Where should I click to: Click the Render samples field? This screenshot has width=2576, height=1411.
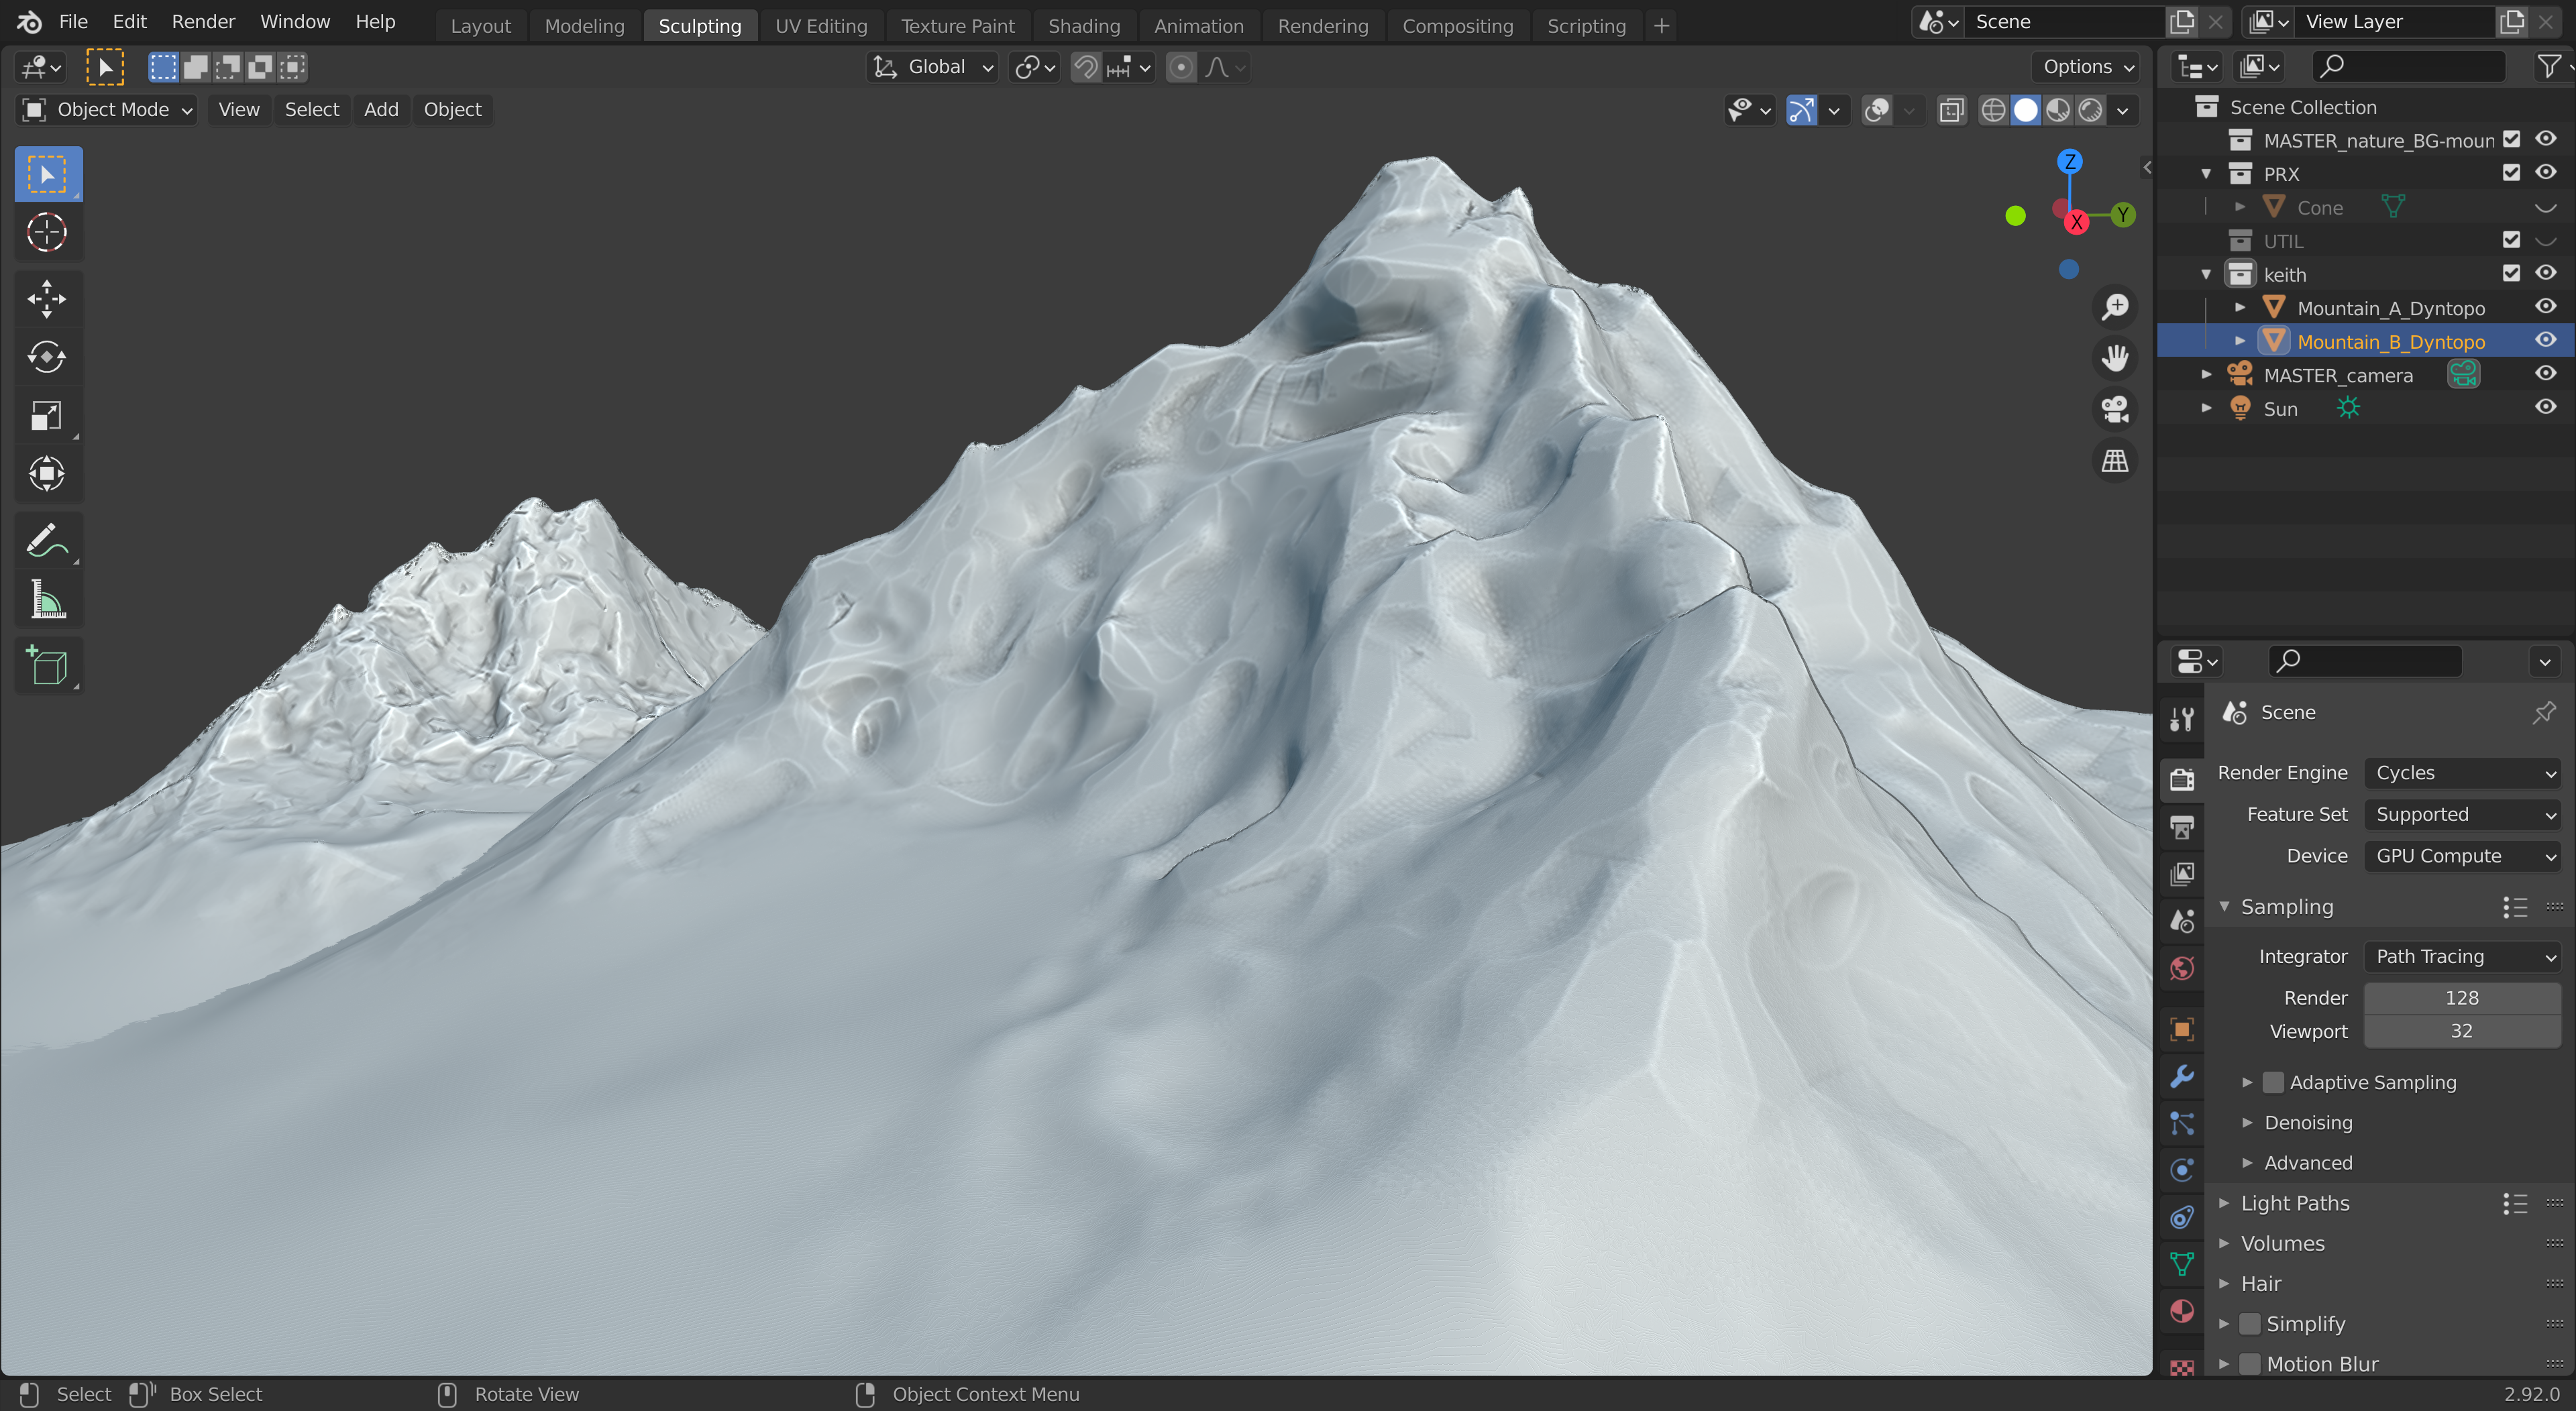[x=2461, y=998]
